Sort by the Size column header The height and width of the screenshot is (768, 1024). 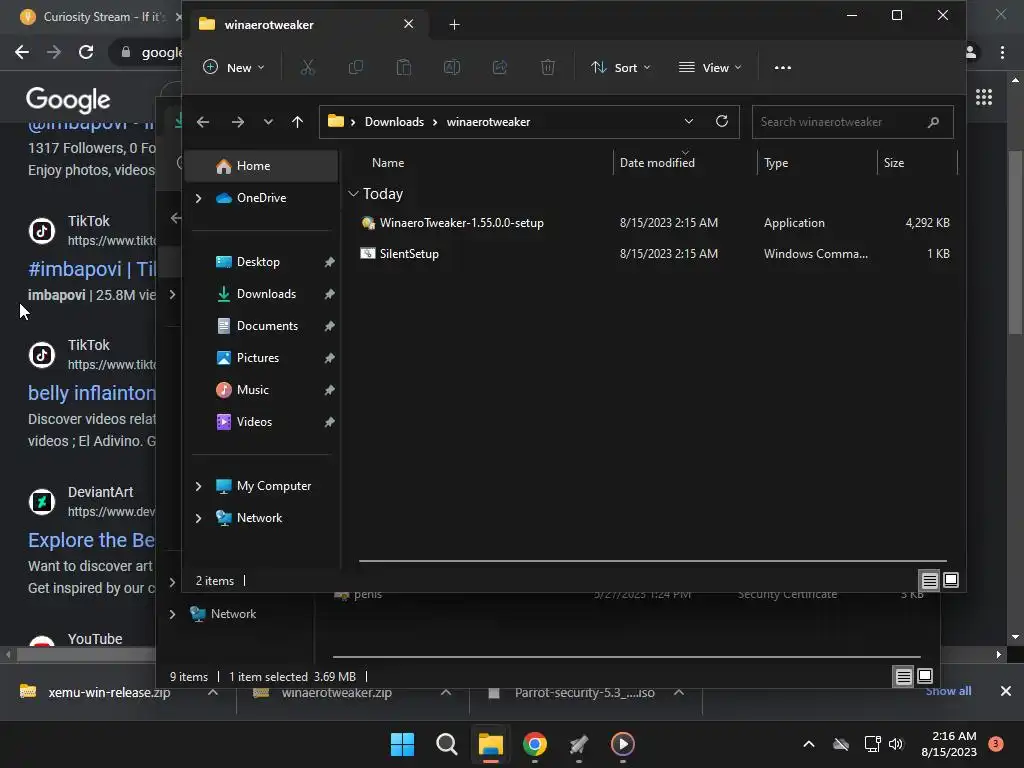coord(894,163)
